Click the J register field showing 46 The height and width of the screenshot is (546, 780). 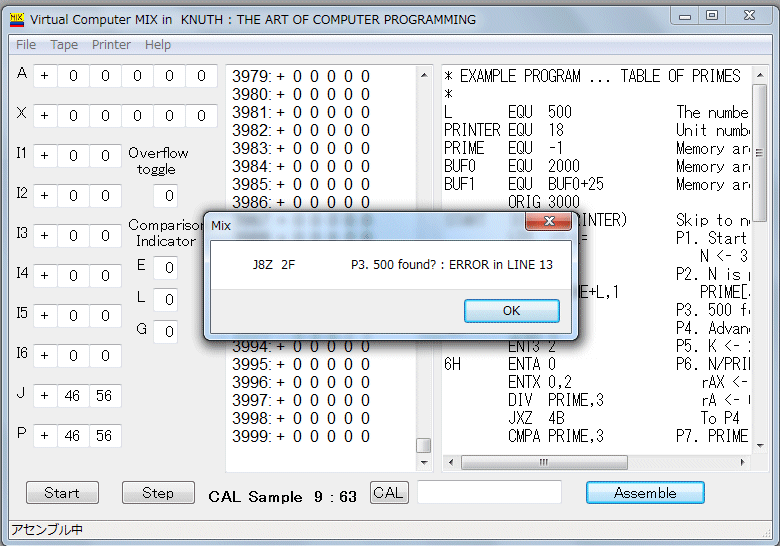tap(73, 396)
